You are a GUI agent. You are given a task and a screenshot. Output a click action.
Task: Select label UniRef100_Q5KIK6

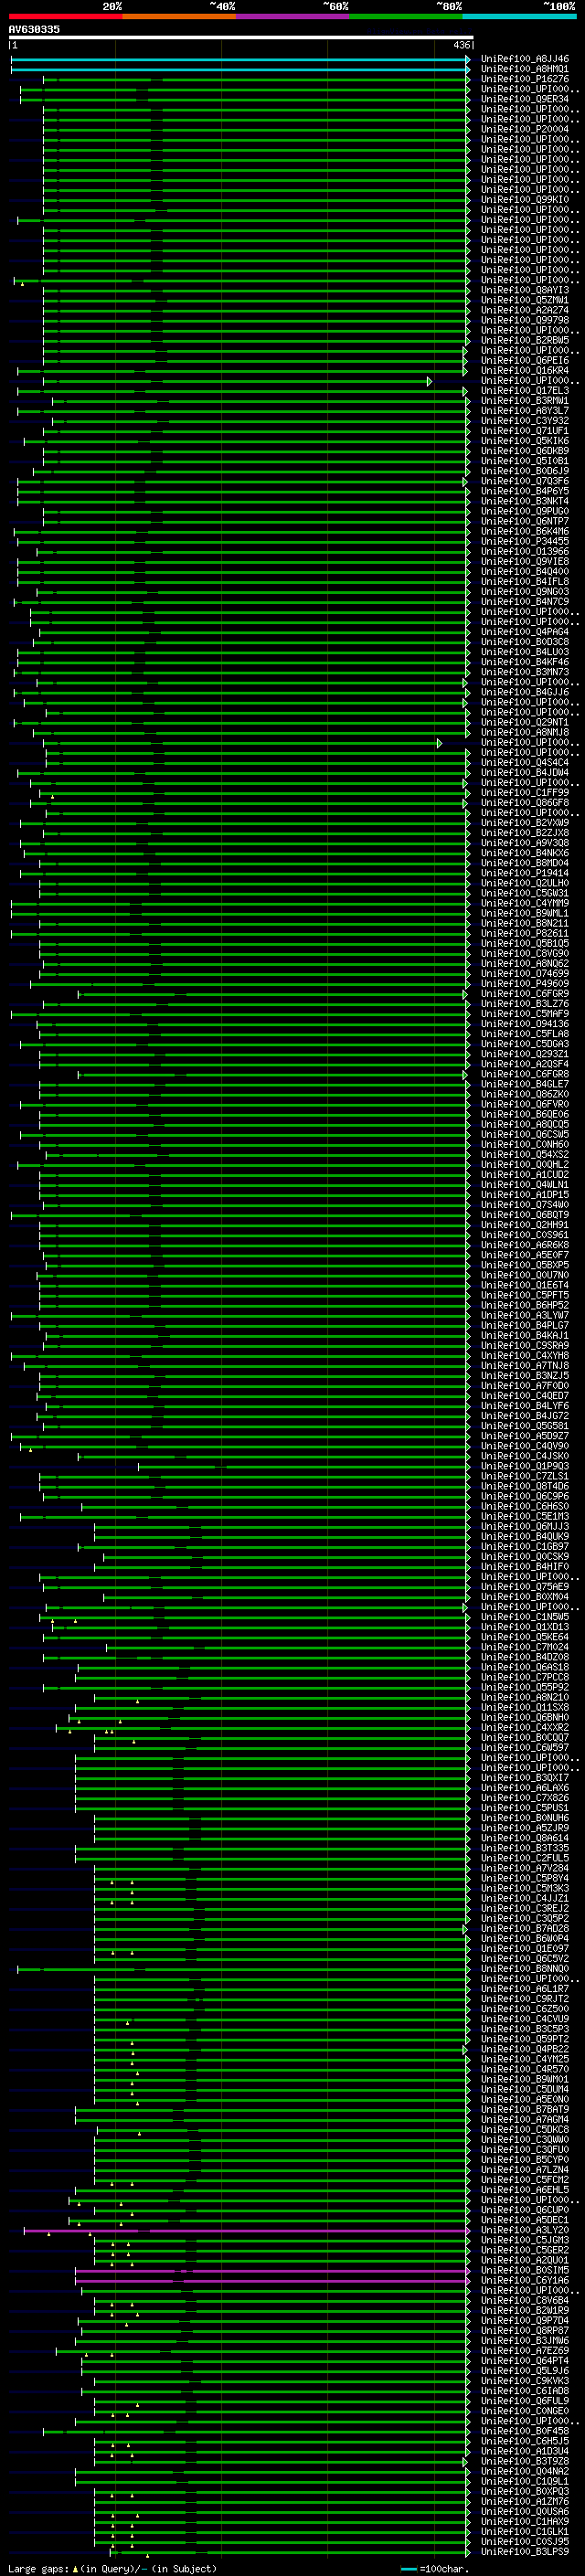tap(525, 441)
